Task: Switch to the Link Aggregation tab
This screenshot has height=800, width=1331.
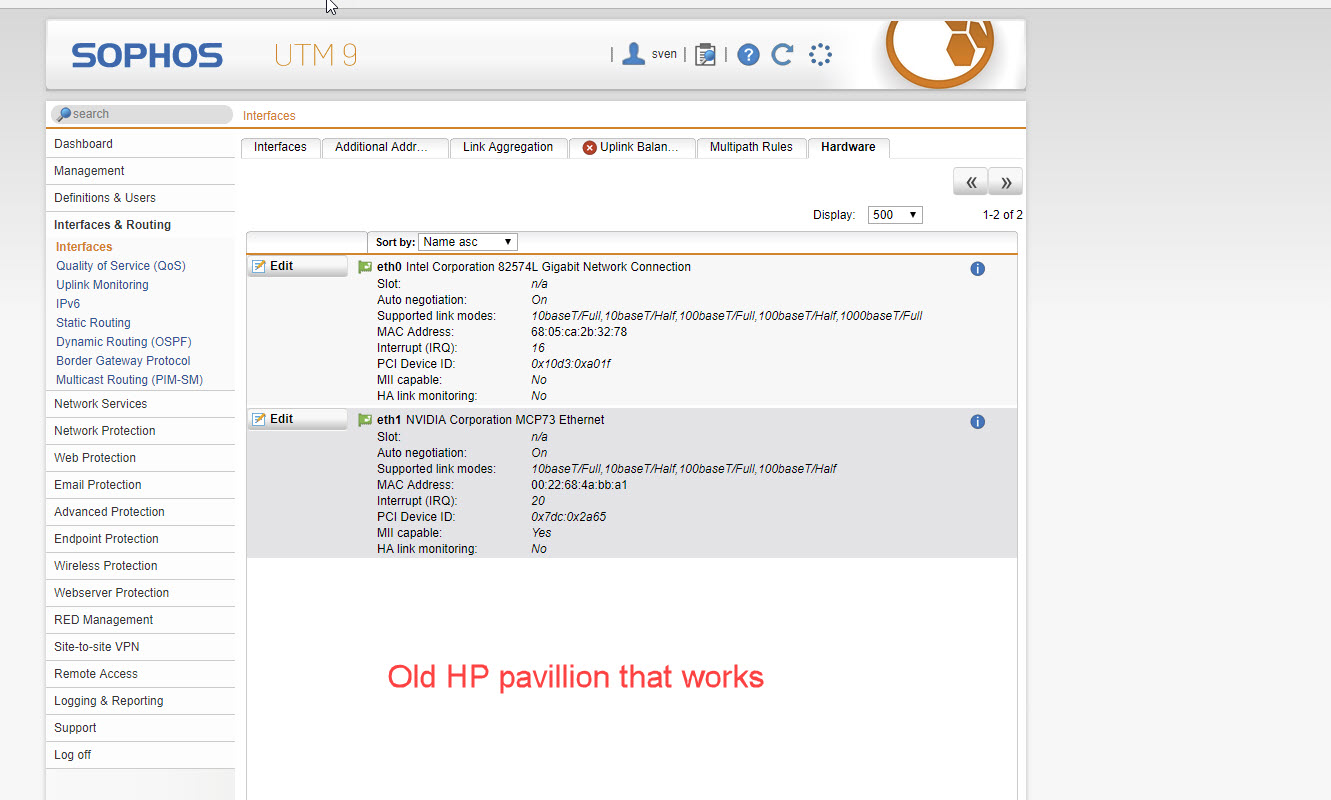Action: coord(508,147)
